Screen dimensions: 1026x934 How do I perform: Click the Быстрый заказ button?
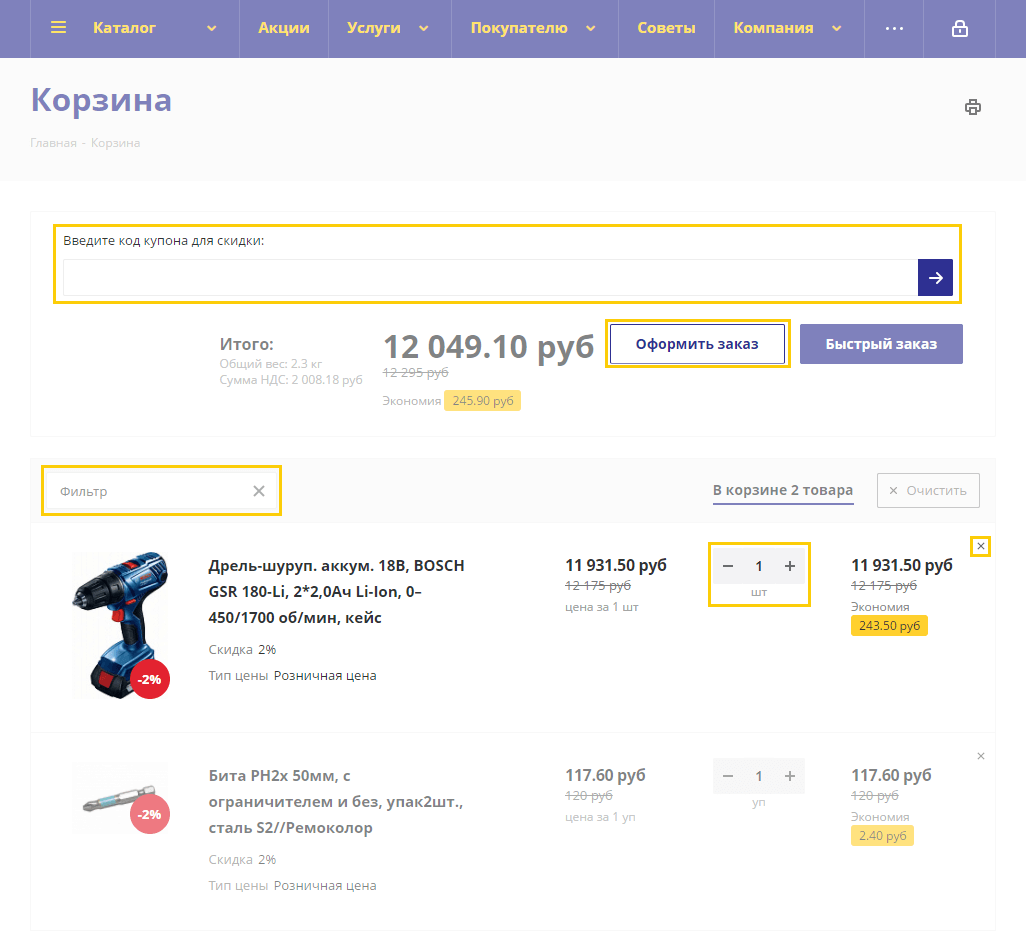click(881, 344)
